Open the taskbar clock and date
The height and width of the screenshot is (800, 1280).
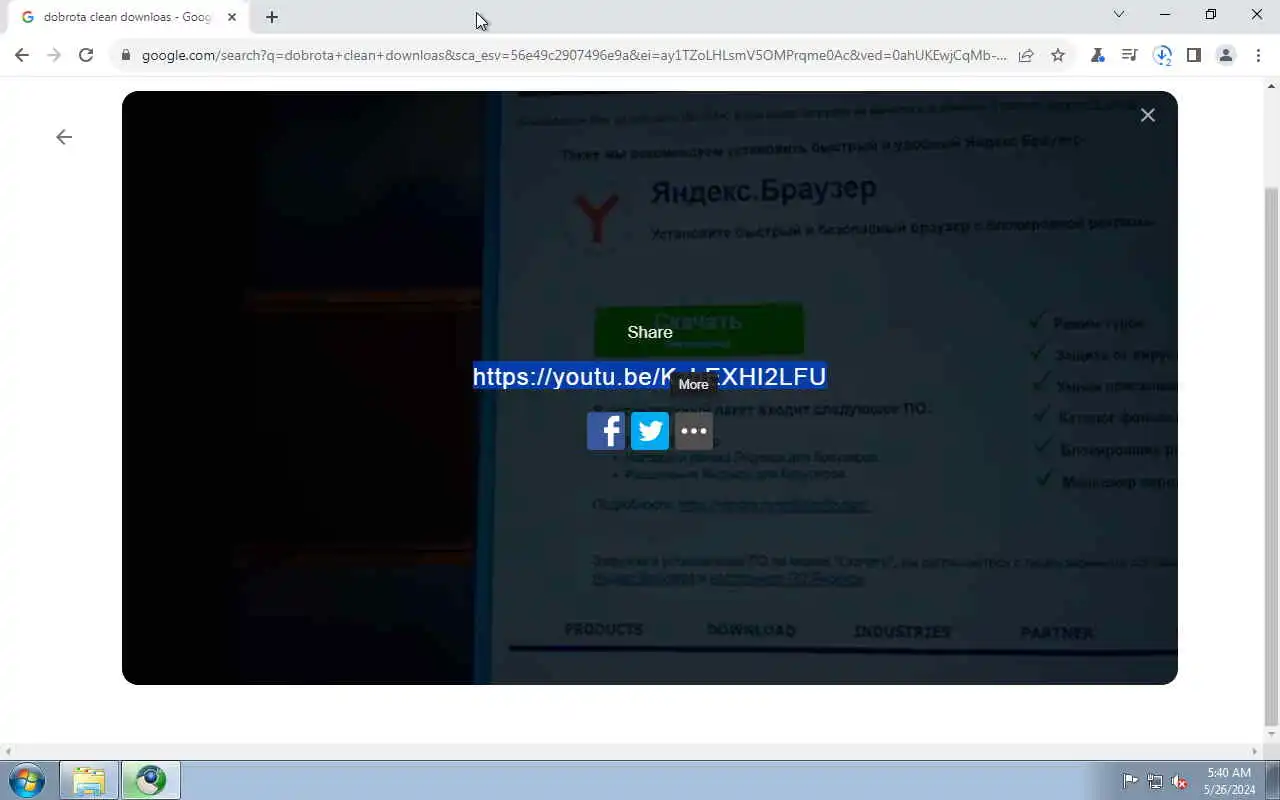tap(1229, 781)
